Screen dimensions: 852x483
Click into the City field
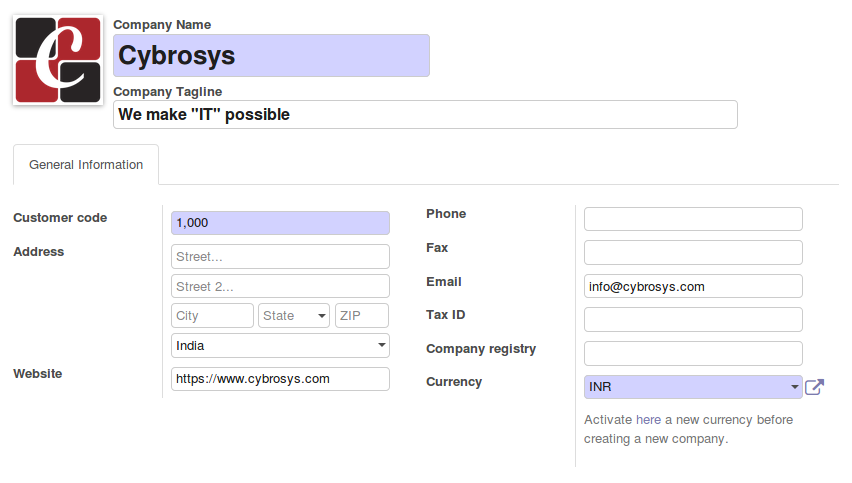point(212,316)
